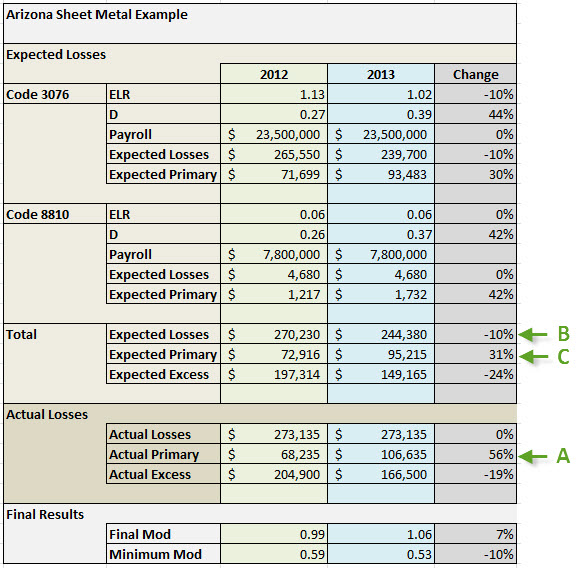Select Code 3076 D value 0.27
The width and height of the screenshot is (587, 568).
274,114
